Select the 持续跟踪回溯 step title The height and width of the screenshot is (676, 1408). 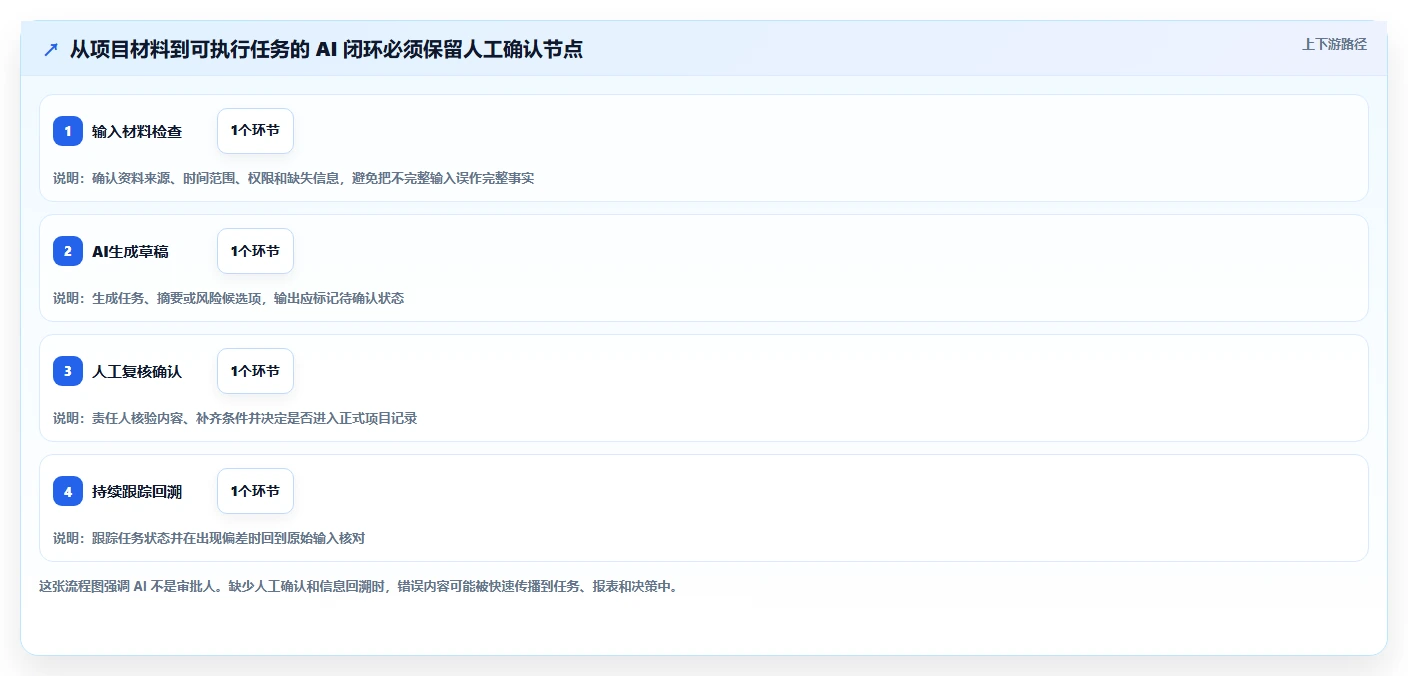(137, 491)
